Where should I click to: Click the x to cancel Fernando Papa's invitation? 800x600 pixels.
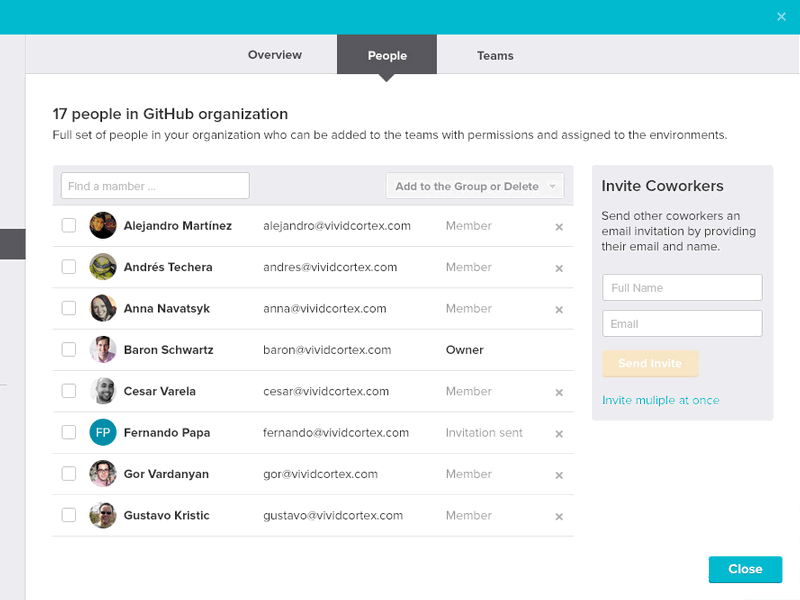coord(559,433)
